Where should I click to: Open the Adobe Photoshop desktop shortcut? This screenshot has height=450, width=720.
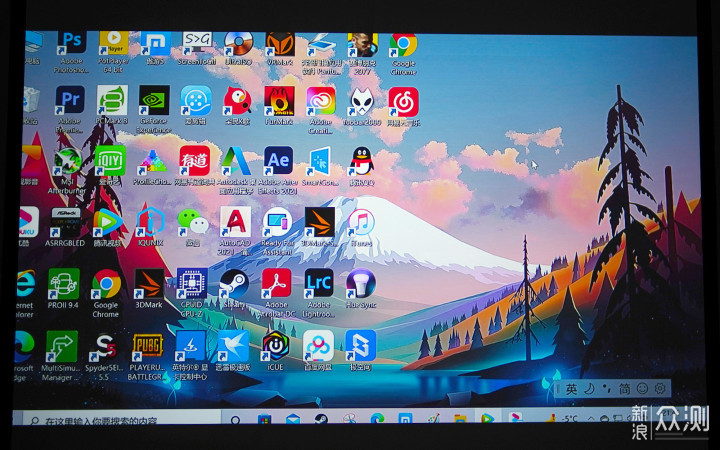[72, 44]
